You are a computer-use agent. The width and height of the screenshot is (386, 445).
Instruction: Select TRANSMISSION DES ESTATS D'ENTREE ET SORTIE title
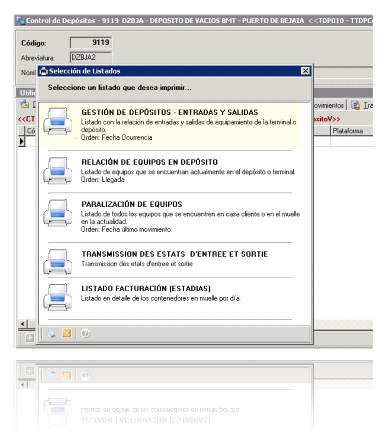tap(175, 254)
